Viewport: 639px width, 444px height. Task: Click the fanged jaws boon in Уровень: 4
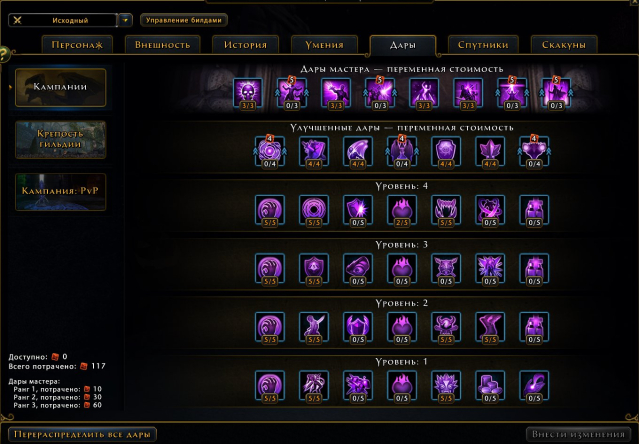click(x=446, y=210)
